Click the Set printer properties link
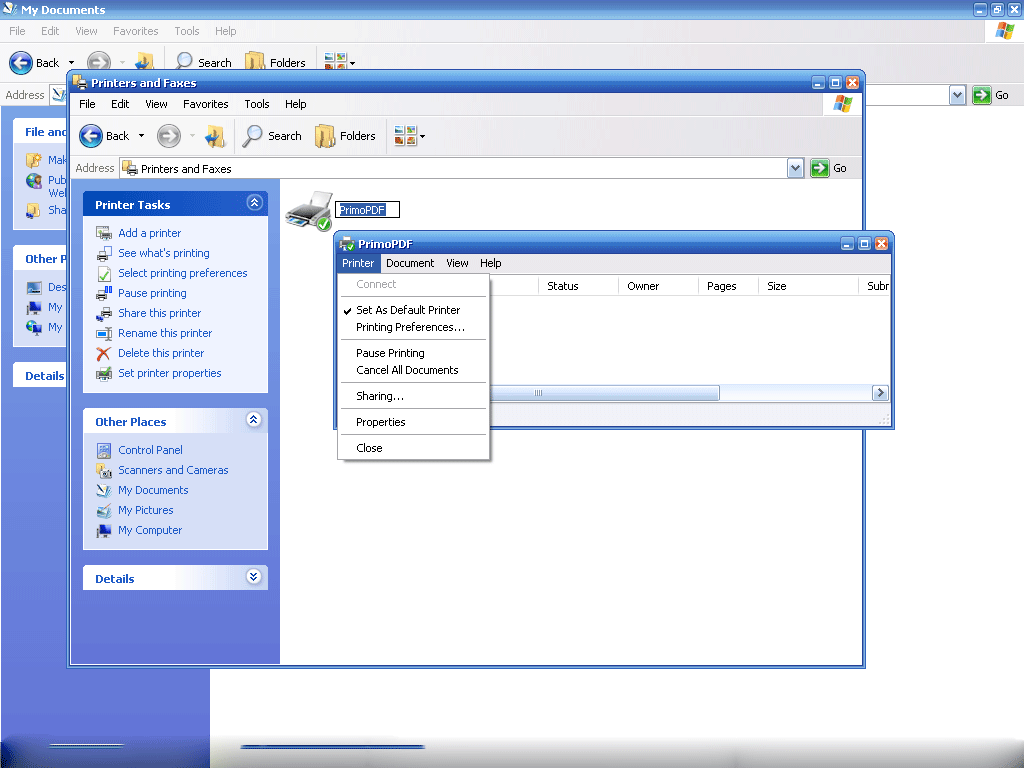Viewport: 1024px width, 768px height. pyautogui.click(x=170, y=374)
